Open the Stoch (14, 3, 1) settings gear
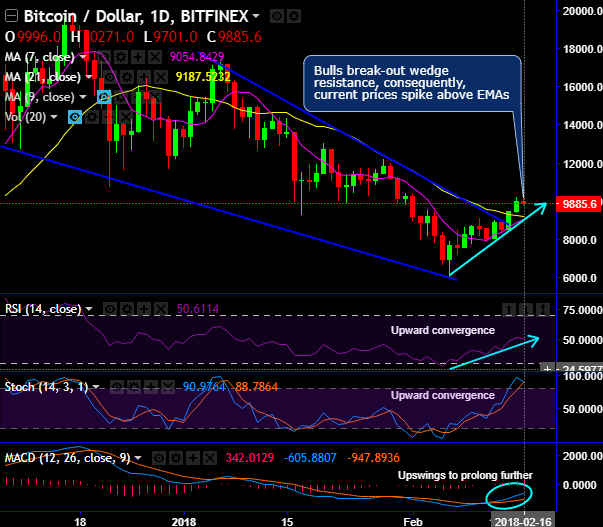 tap(134, 387)
